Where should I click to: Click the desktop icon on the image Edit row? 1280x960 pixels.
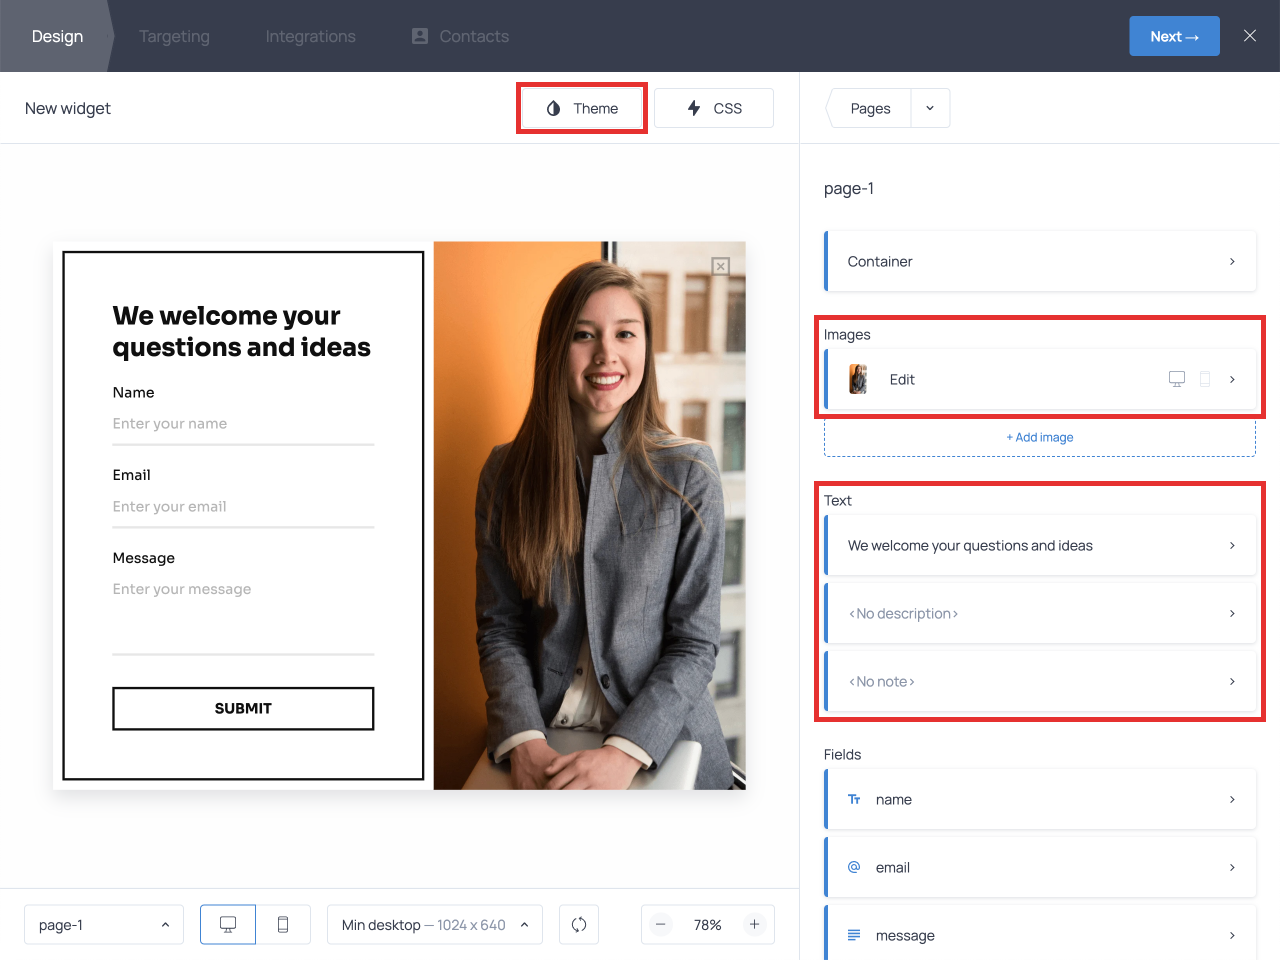(1176, 379)
